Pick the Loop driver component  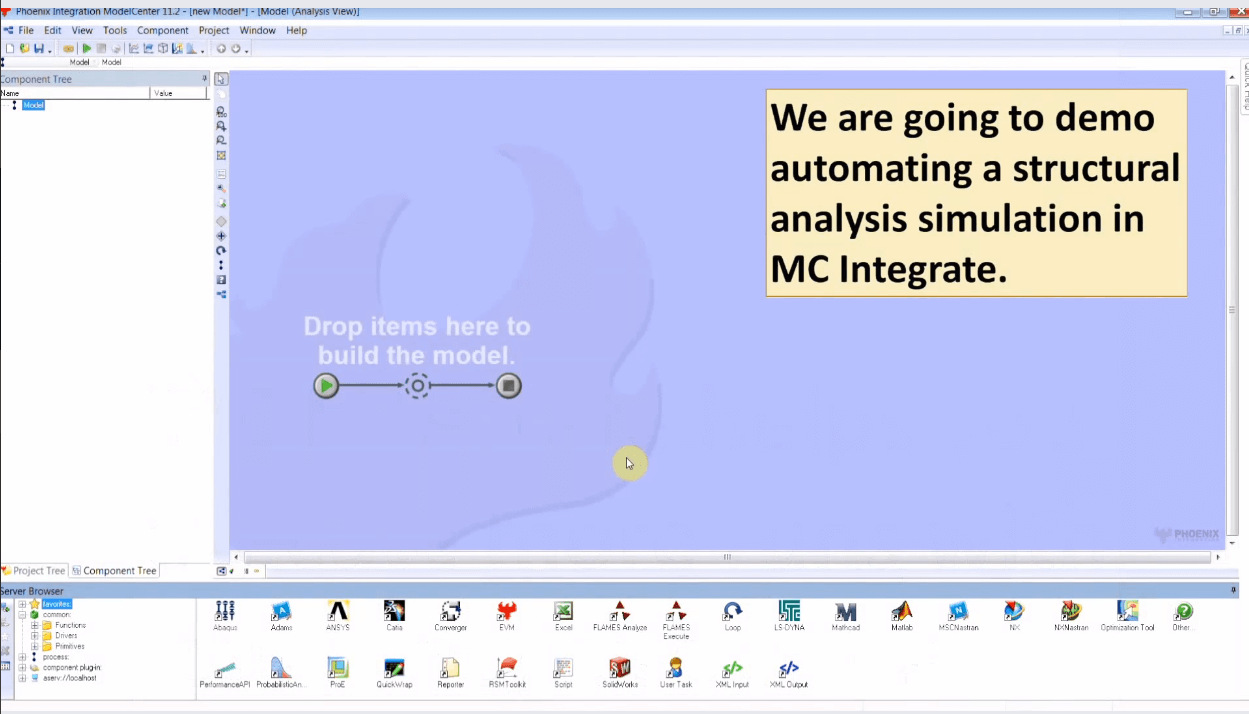tap(733, 610)
